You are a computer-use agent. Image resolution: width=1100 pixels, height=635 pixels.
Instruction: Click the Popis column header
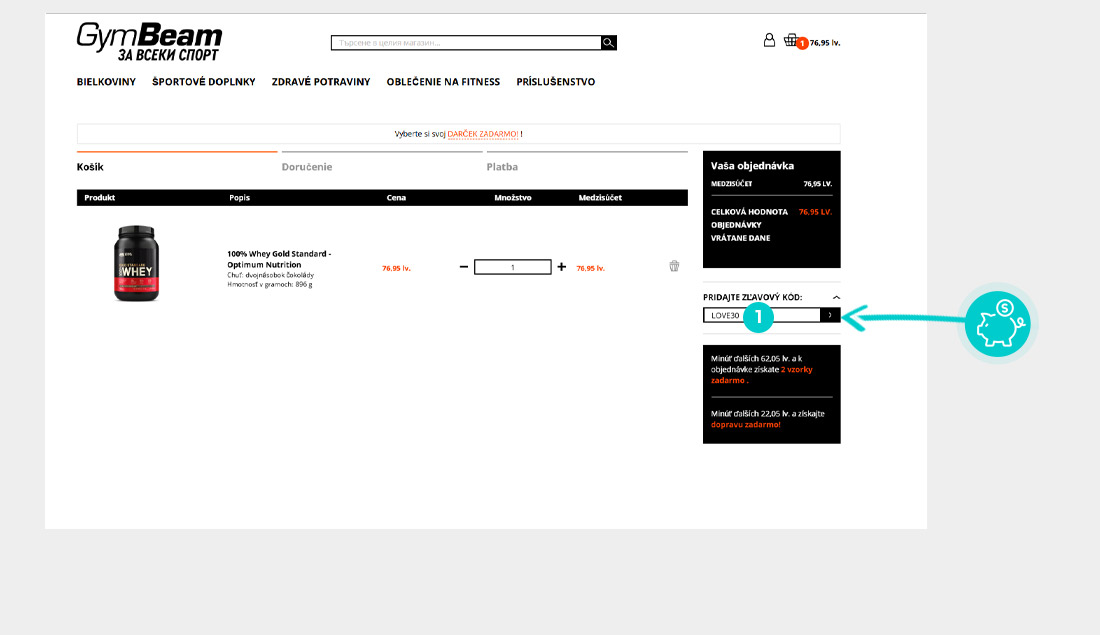click(x=239, y=198)
